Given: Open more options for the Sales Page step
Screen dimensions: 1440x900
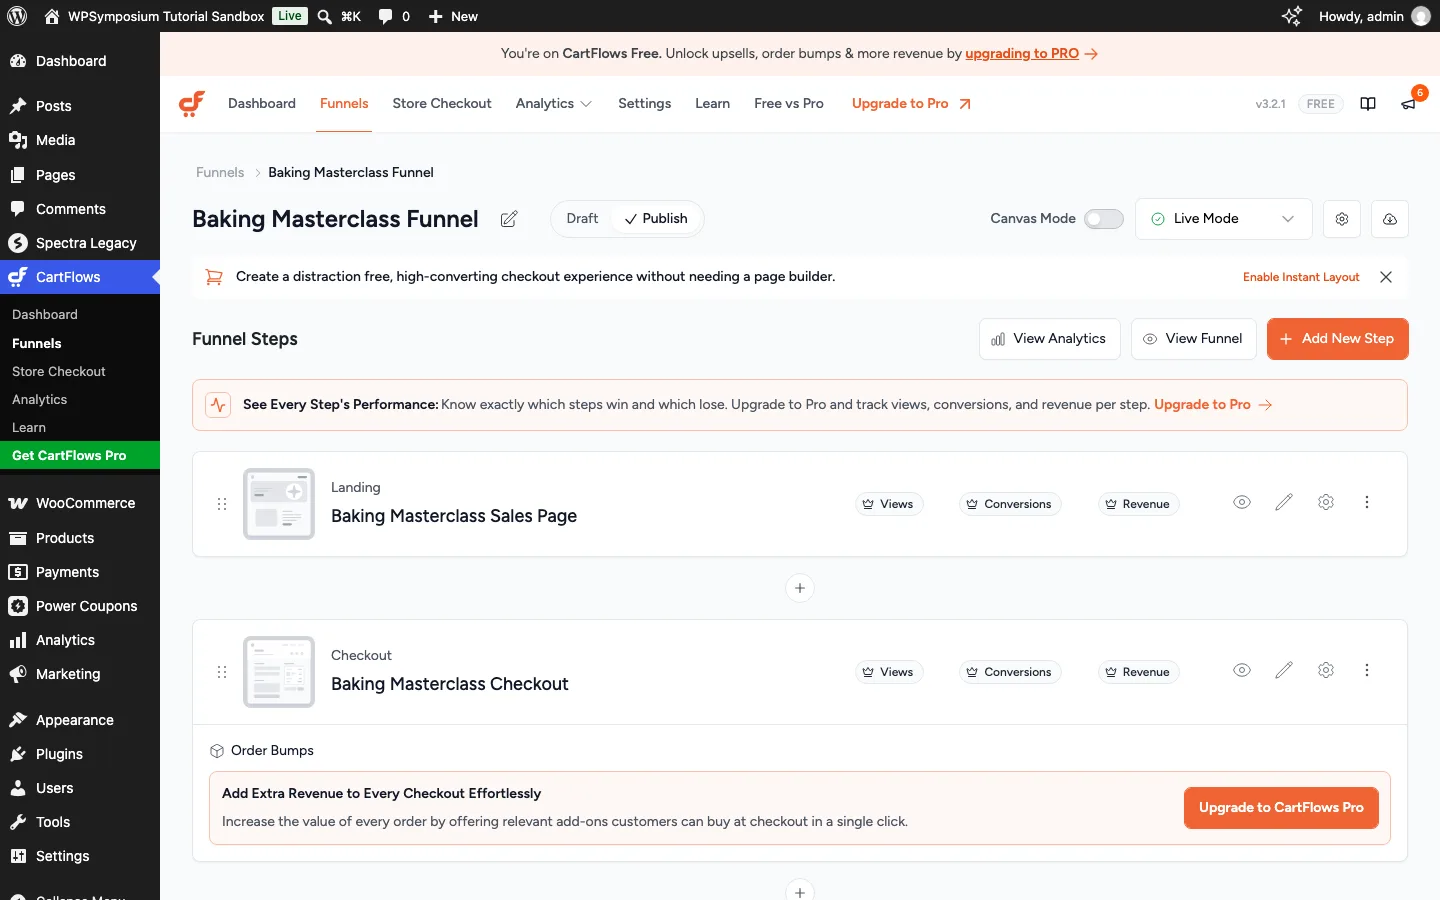Looking at the screenshot, I should (1367, 503).
